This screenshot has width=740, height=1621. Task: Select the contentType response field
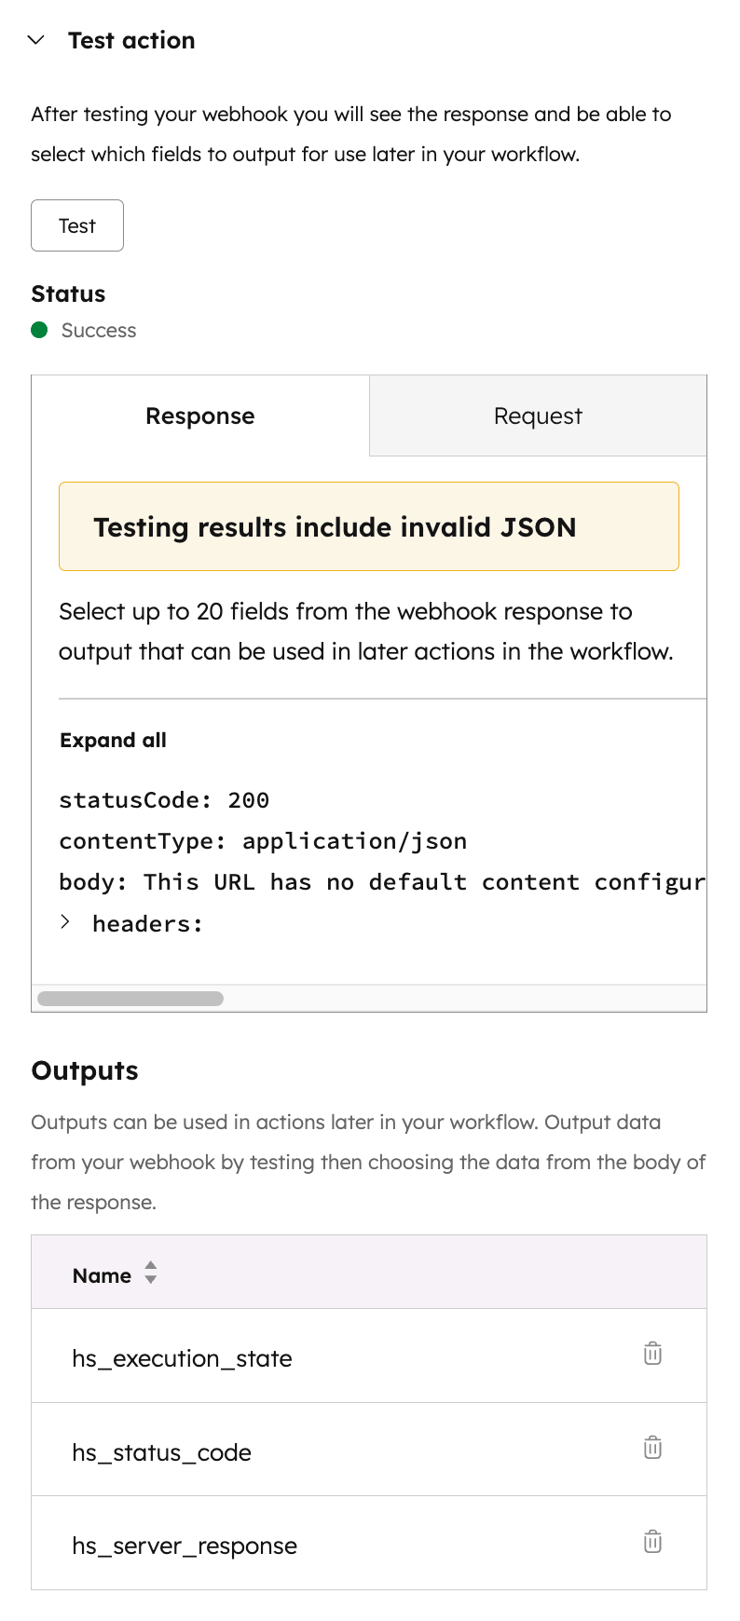click(x=262, y=841)
